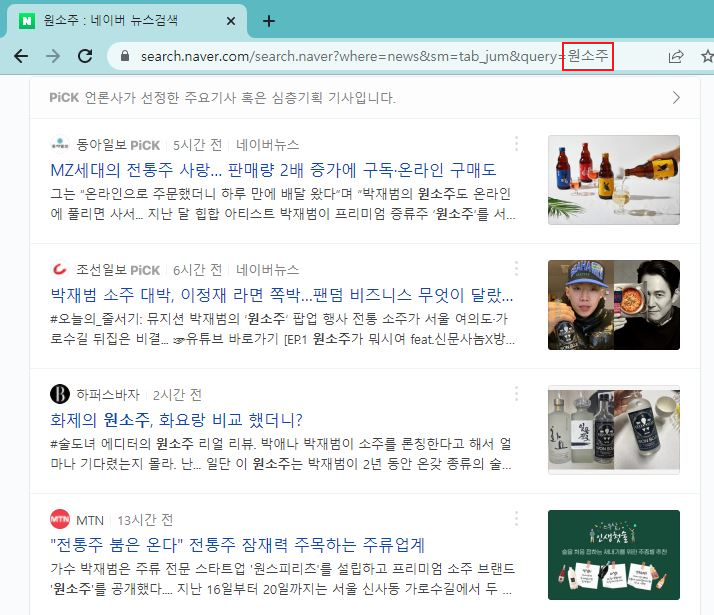Open thumbnail of traditional liquor bottles
Viewport: 714px width, 615px height.
coord(614,180)
